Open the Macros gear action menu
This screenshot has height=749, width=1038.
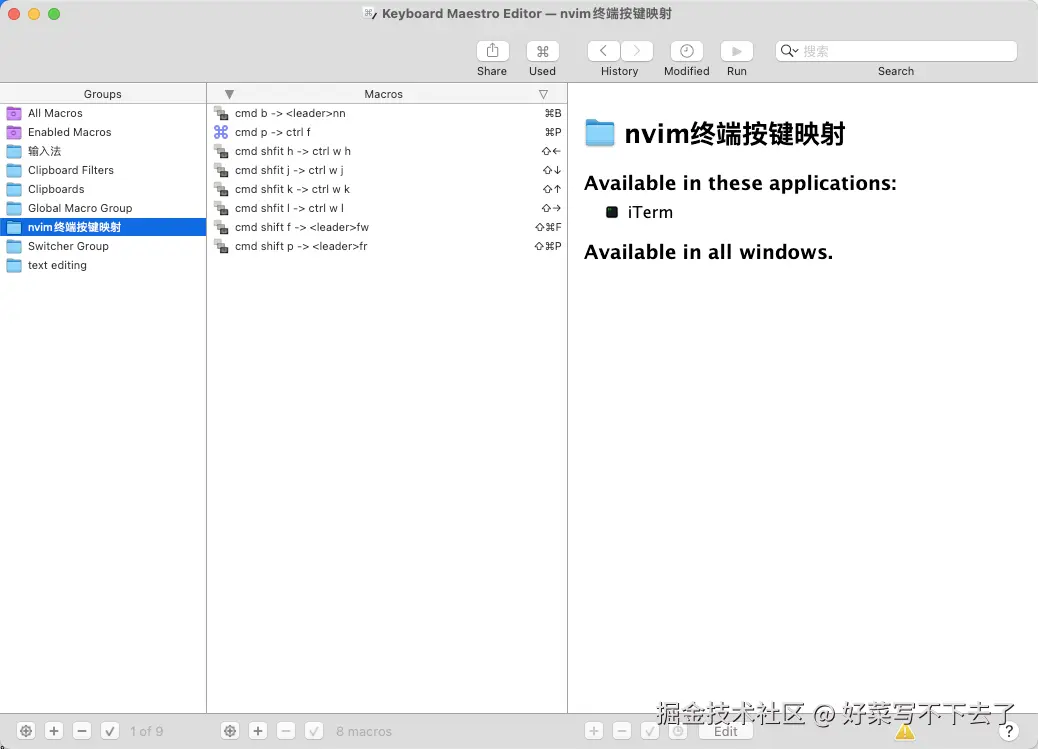230,731
